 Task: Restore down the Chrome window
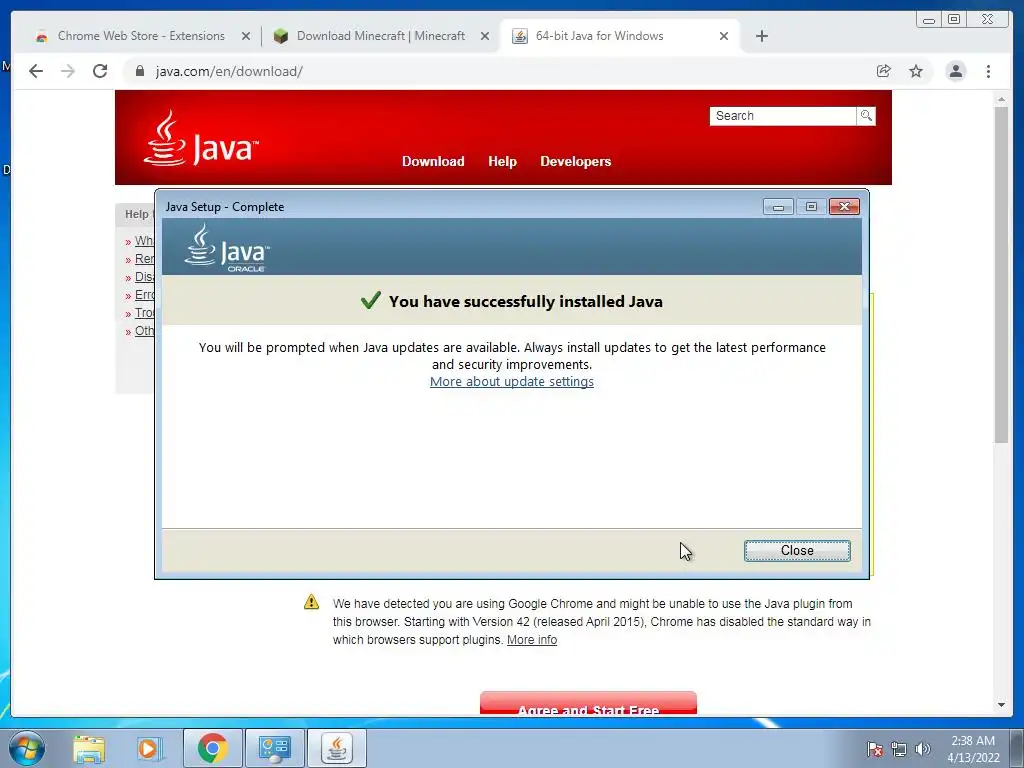tap(954, 20)
